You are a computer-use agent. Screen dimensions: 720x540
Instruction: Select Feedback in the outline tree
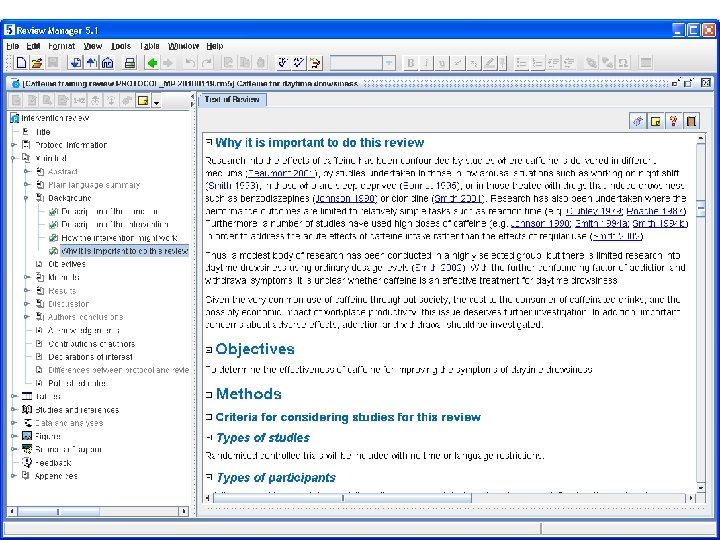coord(53,463)
